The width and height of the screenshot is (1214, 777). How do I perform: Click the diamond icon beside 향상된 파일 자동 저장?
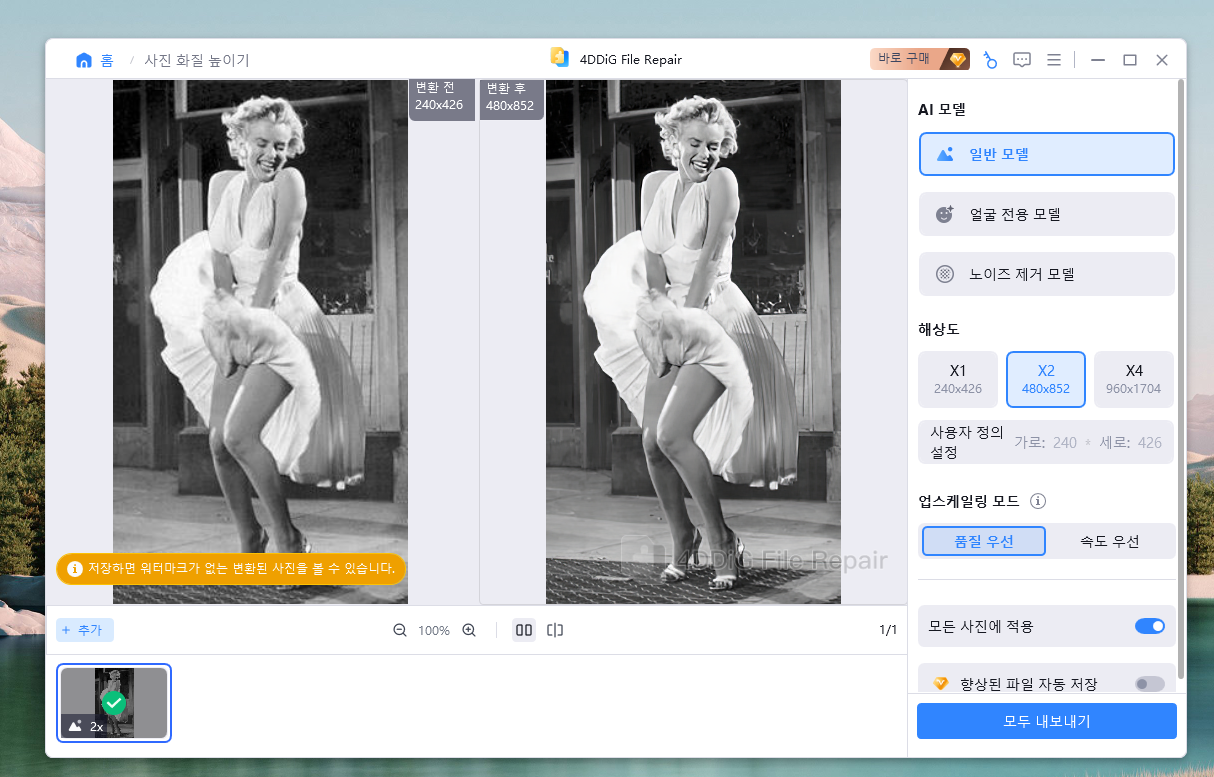tap(940, 684)
